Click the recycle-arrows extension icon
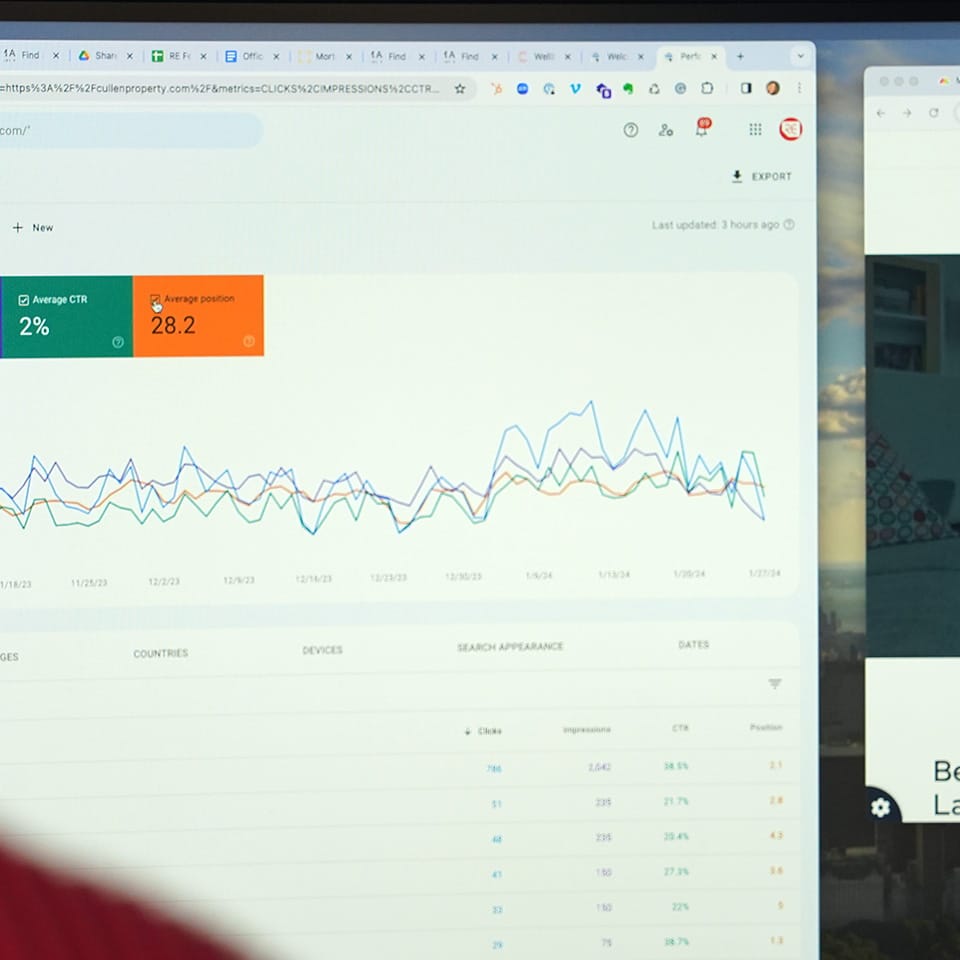The image size is (960, 960). (654, 89)
